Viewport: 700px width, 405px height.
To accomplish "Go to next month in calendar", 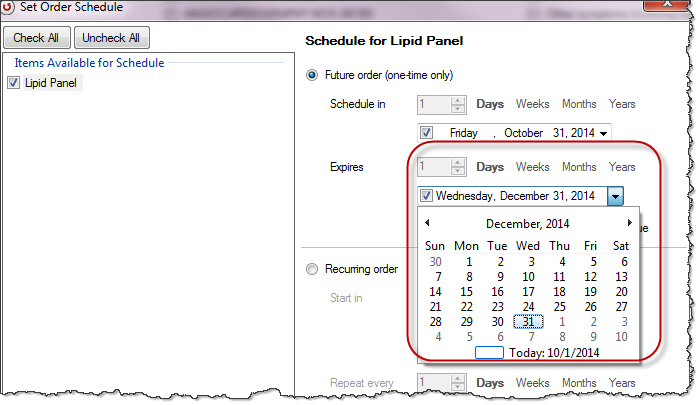I will (x=629, y=223).
